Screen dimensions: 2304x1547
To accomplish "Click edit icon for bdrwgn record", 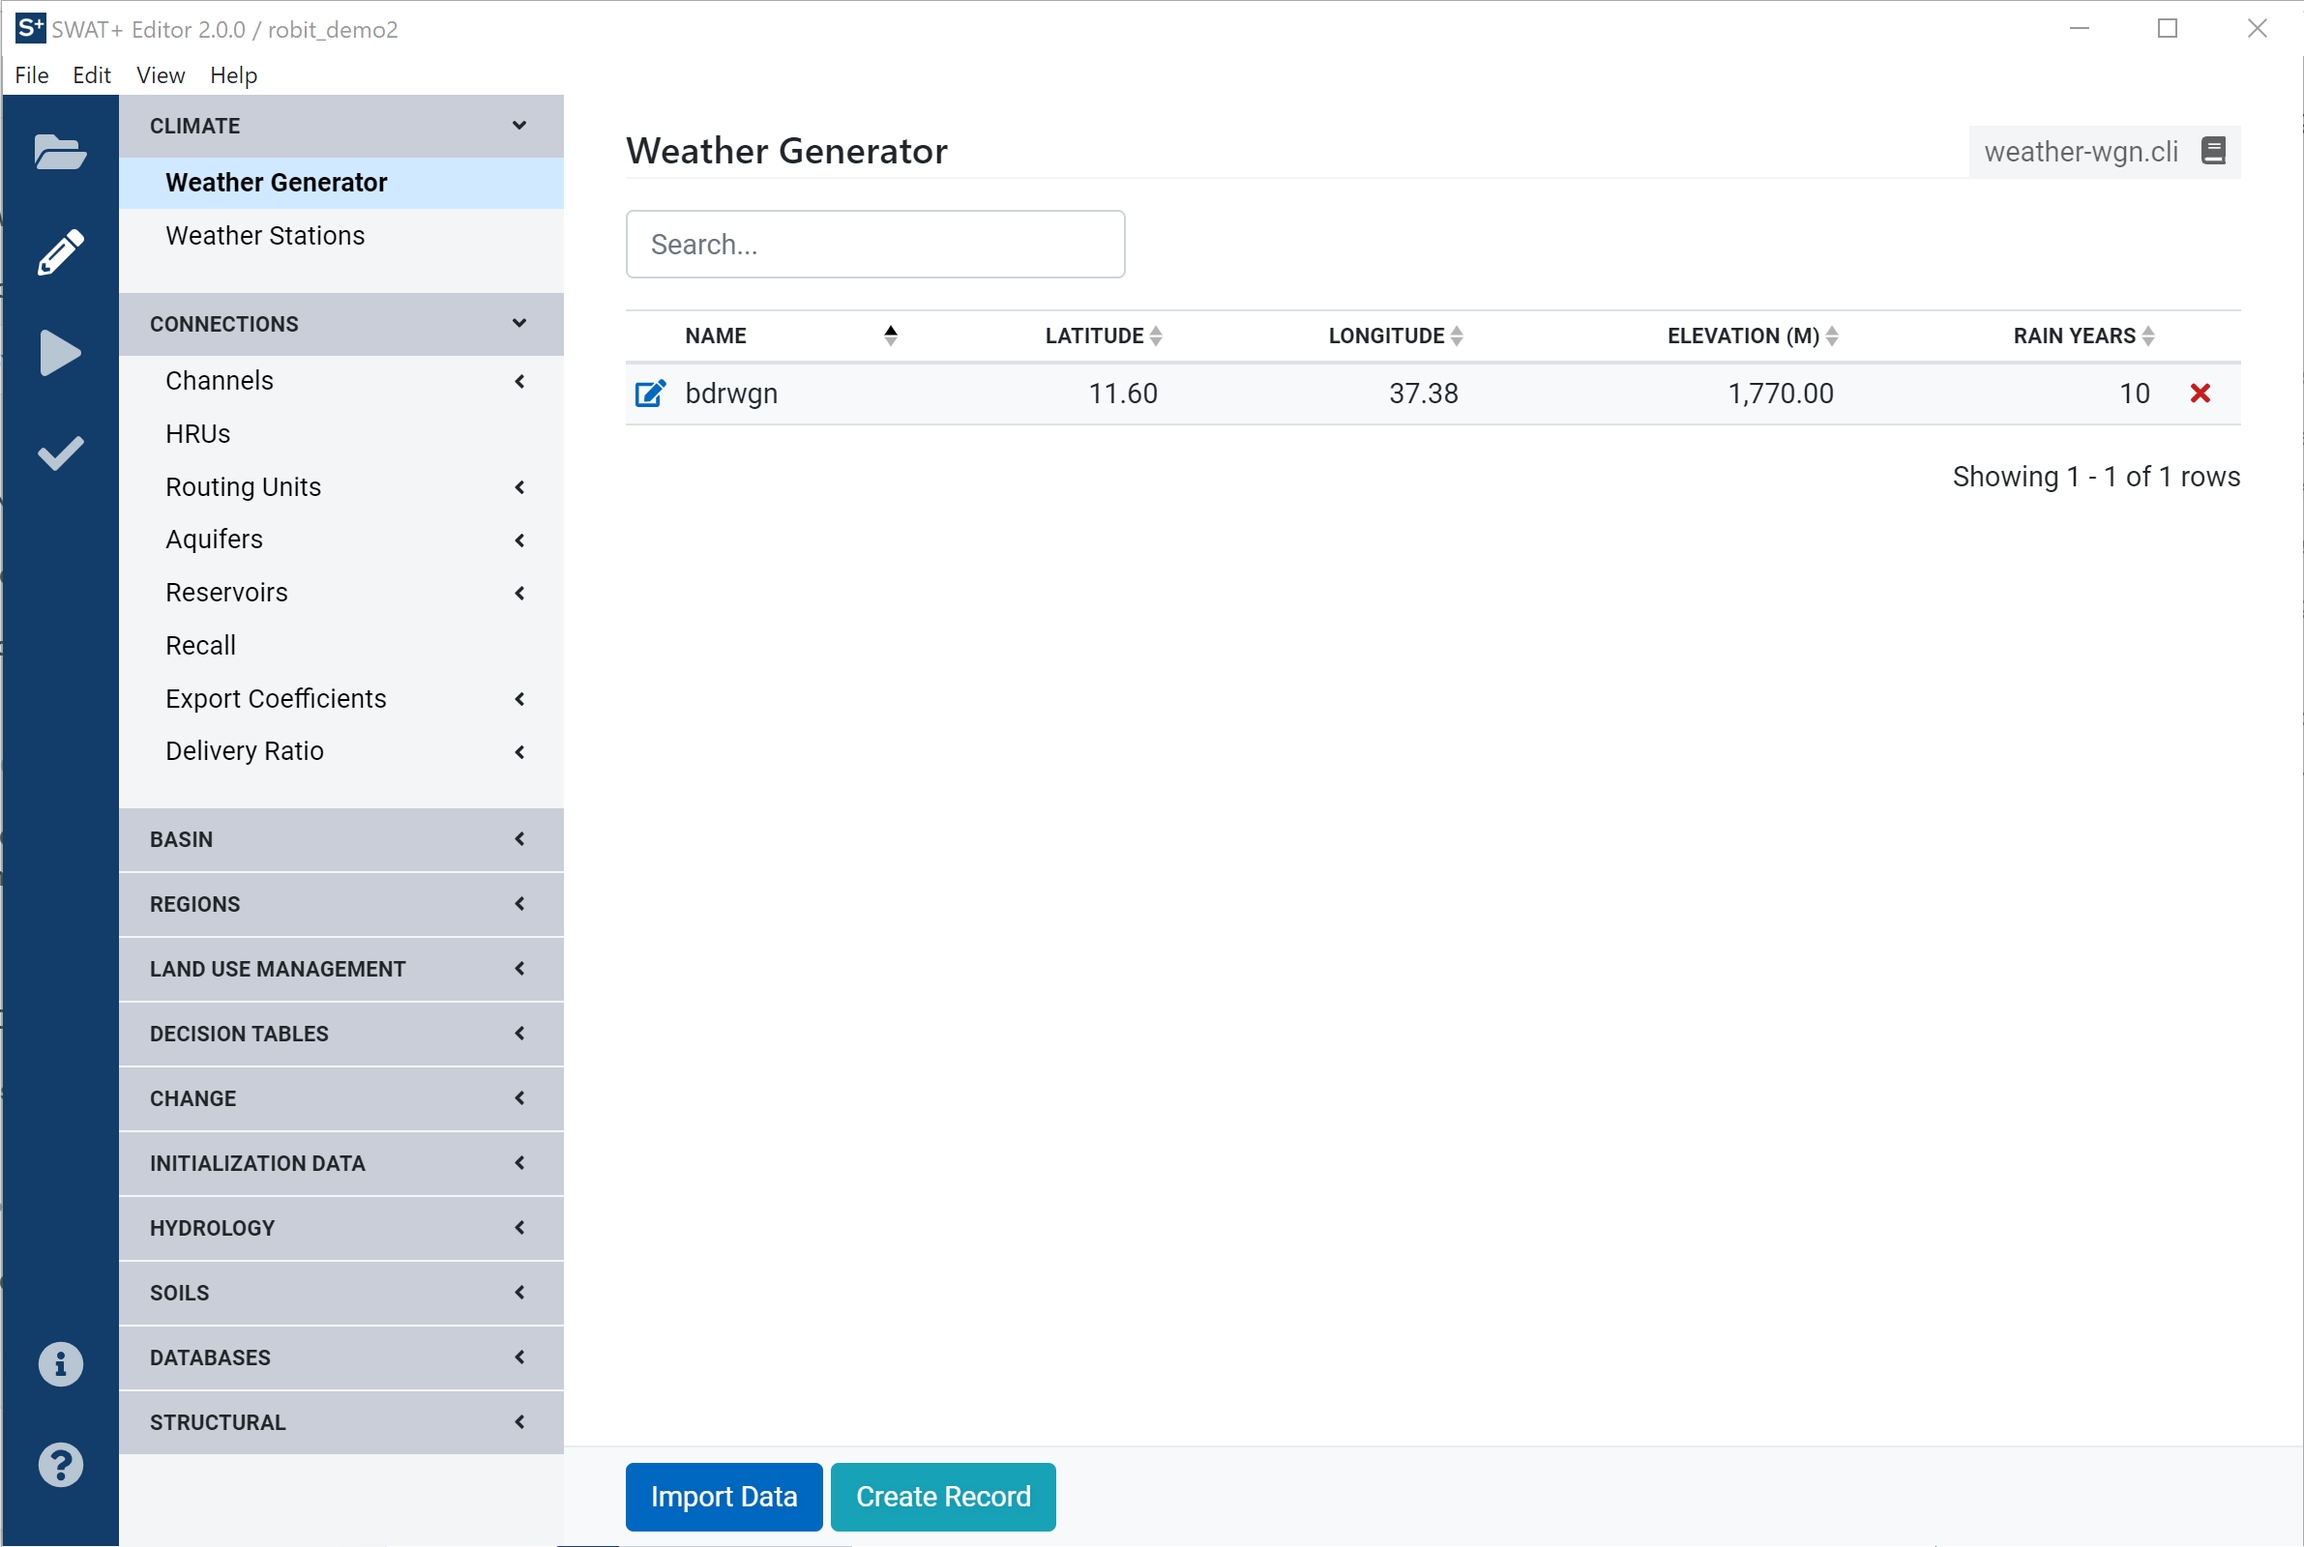I will click(x=649, y=394).
